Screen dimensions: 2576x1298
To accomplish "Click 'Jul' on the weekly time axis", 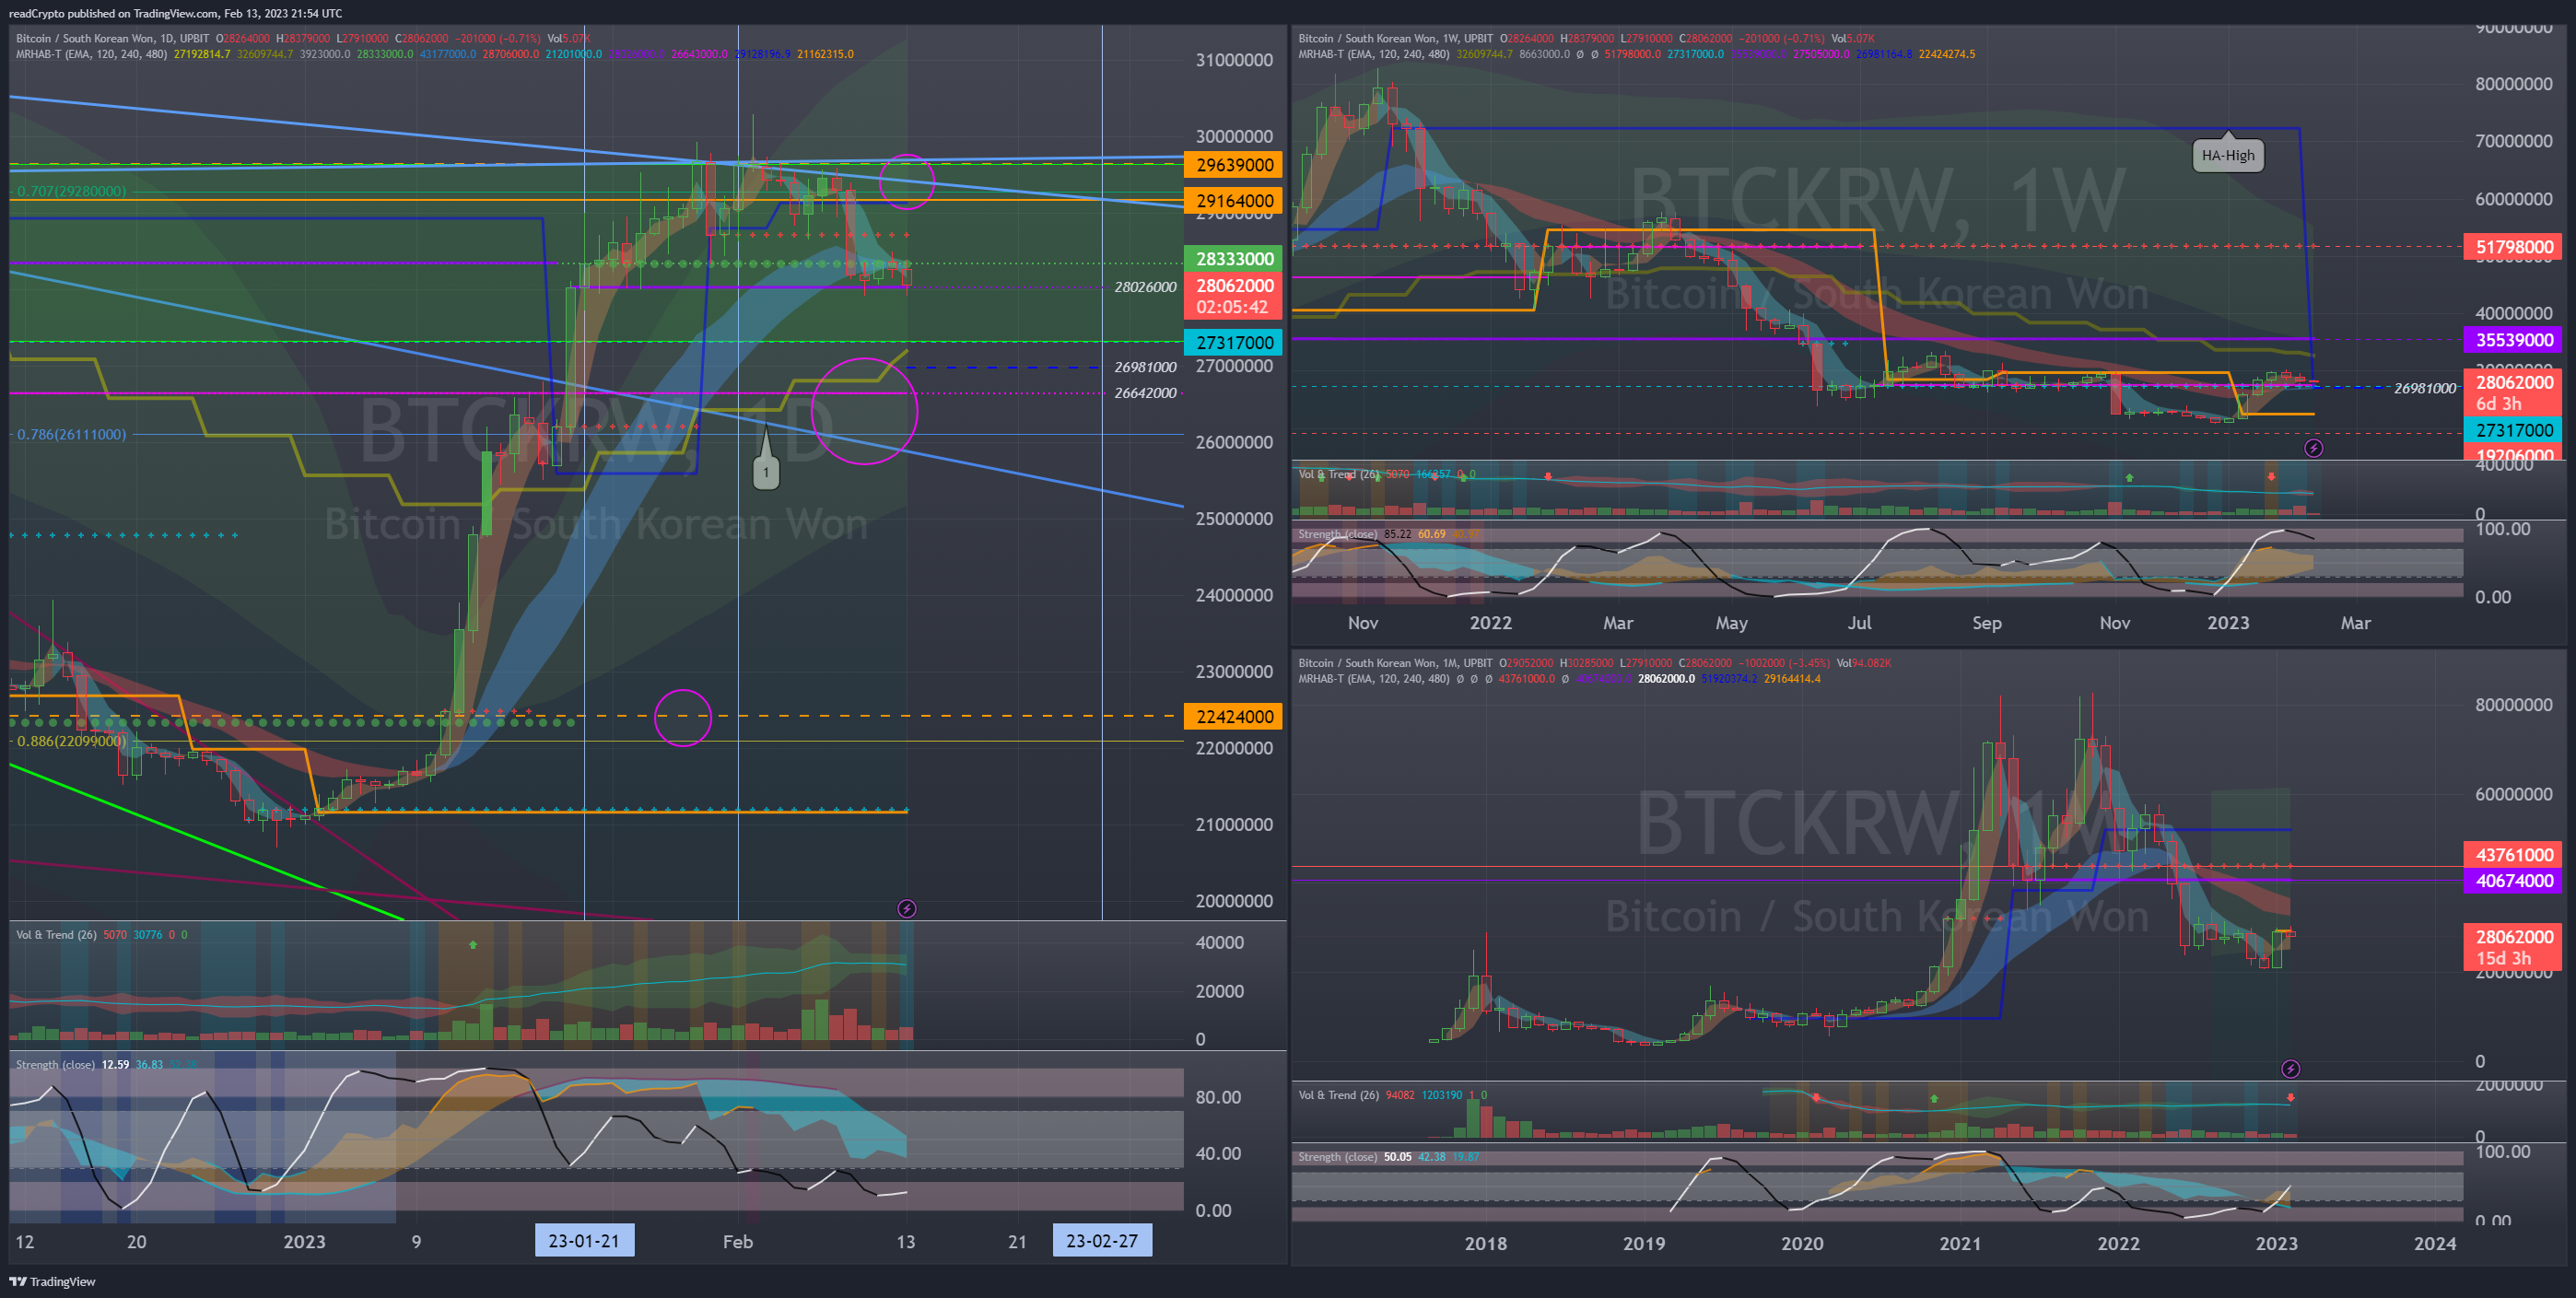I will coord(1859,622).
